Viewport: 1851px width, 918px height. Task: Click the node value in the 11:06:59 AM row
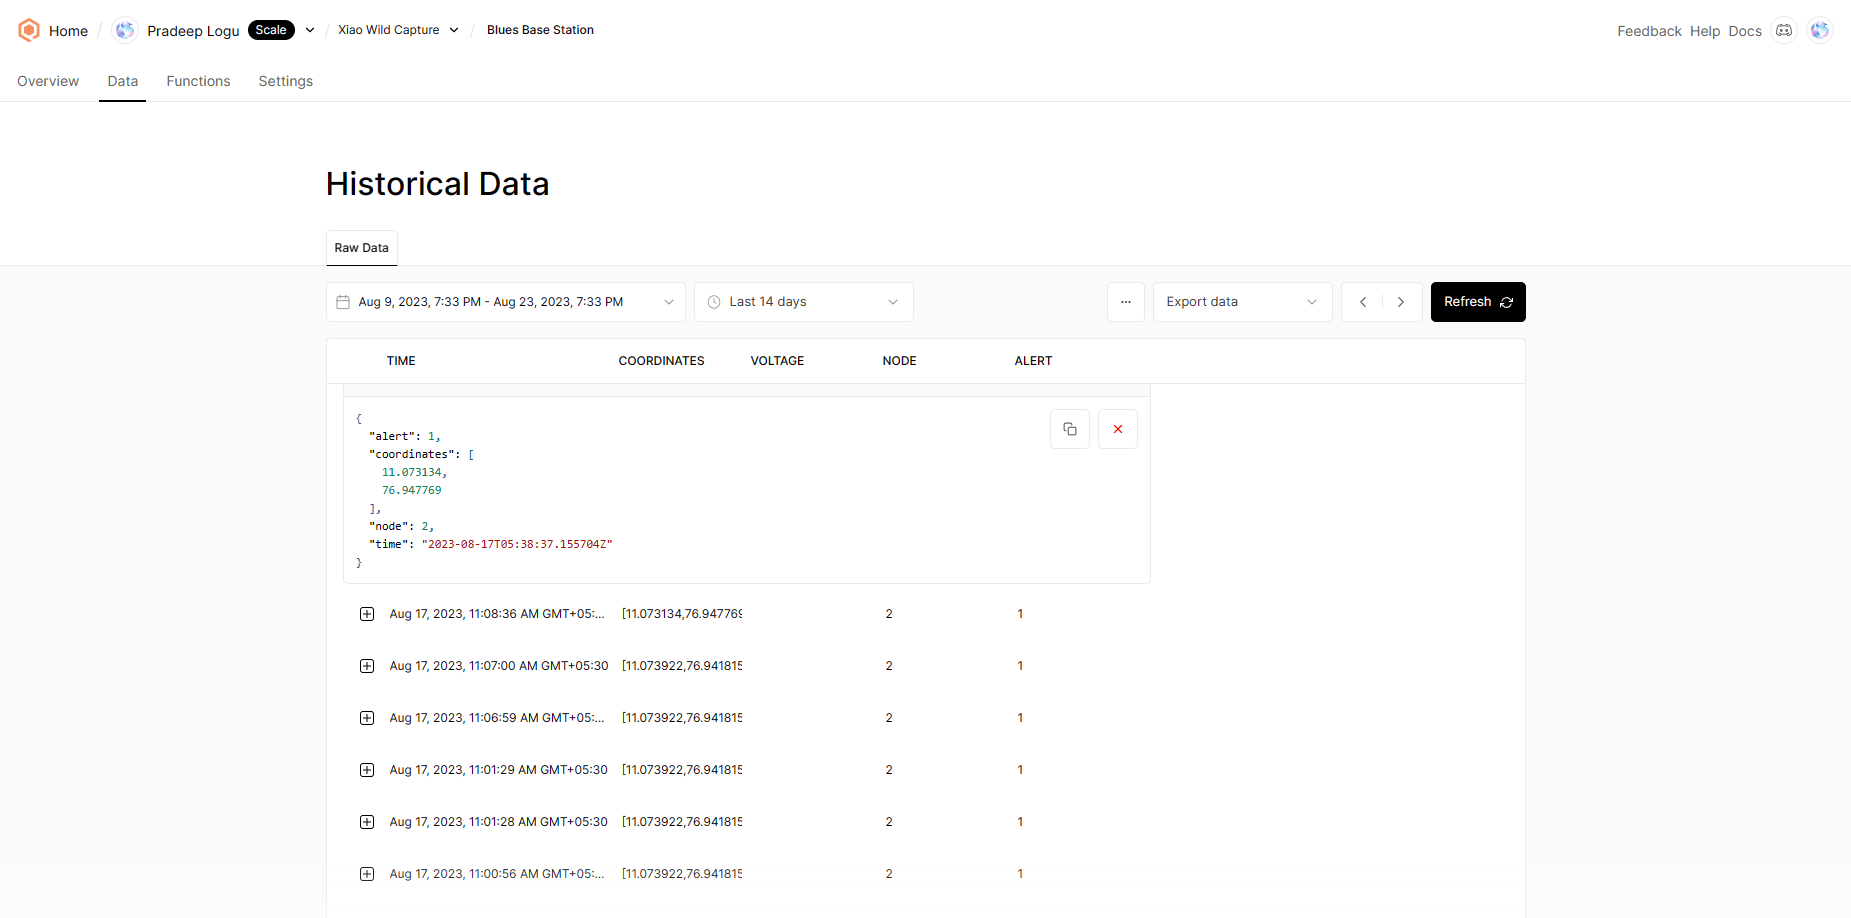889,718
